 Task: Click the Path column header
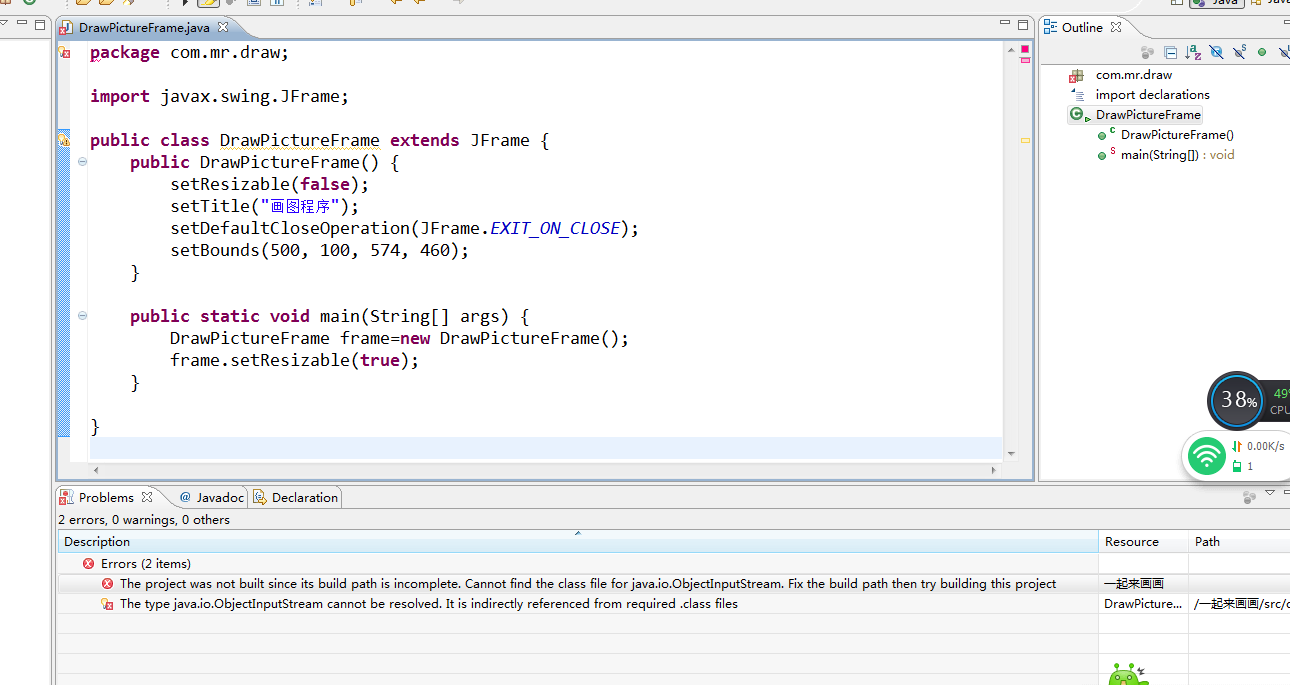pos(1239,542)
